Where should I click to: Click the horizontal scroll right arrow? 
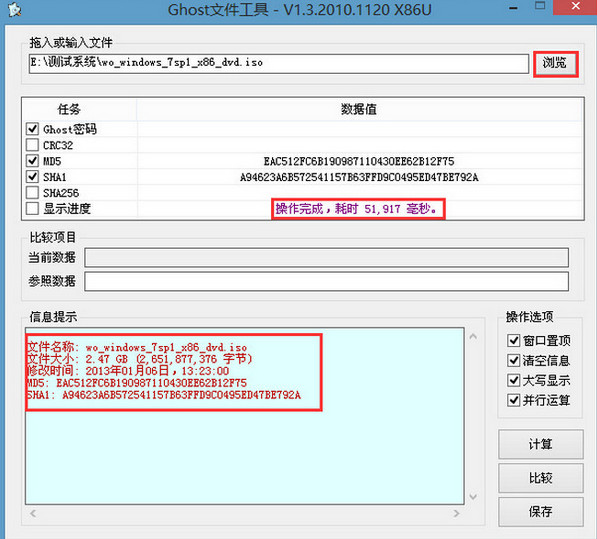pos(457,513)
